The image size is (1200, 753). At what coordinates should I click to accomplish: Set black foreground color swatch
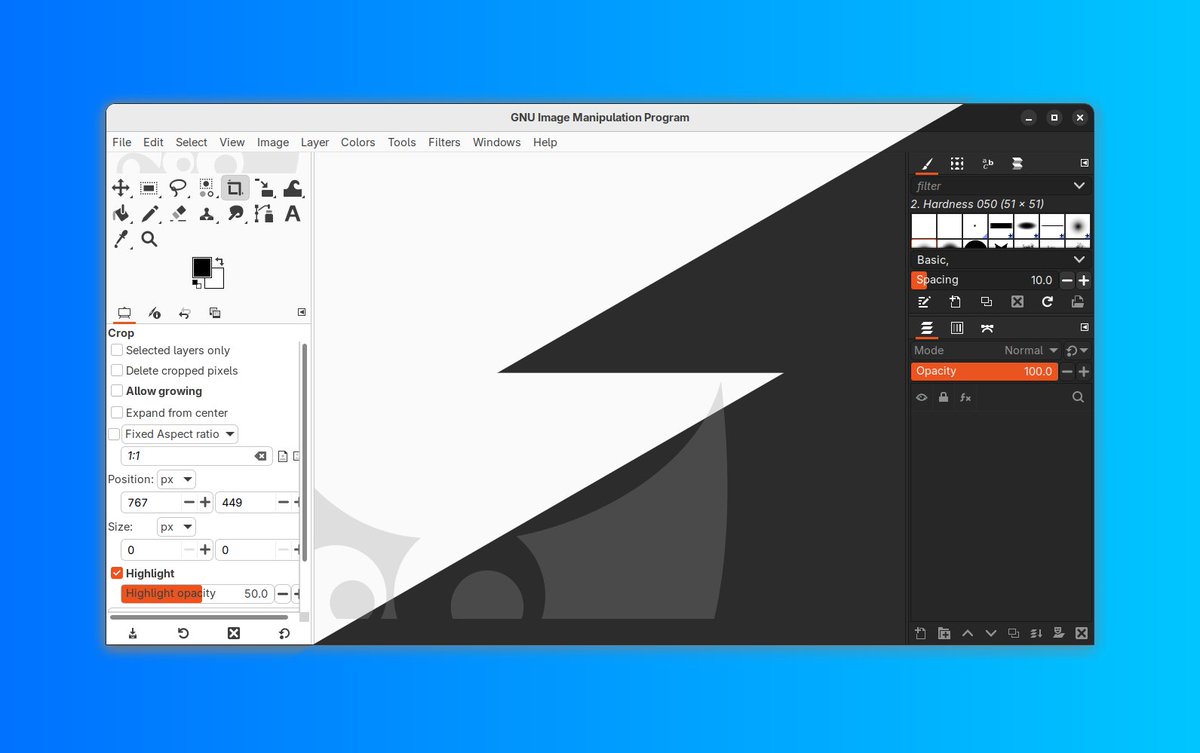[x=202, y=267]
